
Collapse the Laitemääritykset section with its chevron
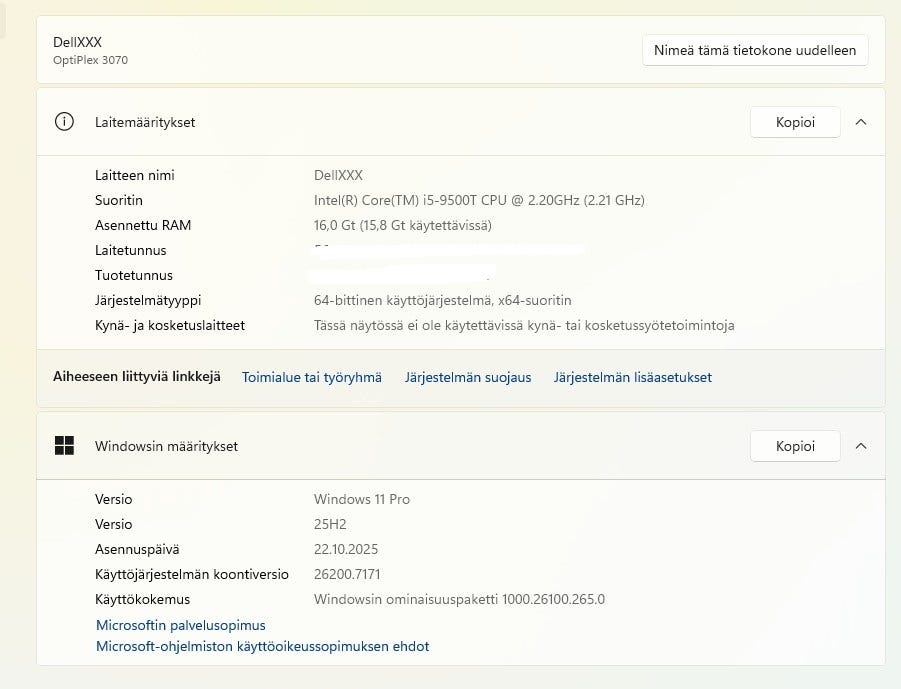pyautogui.click(x=861, y=122)
